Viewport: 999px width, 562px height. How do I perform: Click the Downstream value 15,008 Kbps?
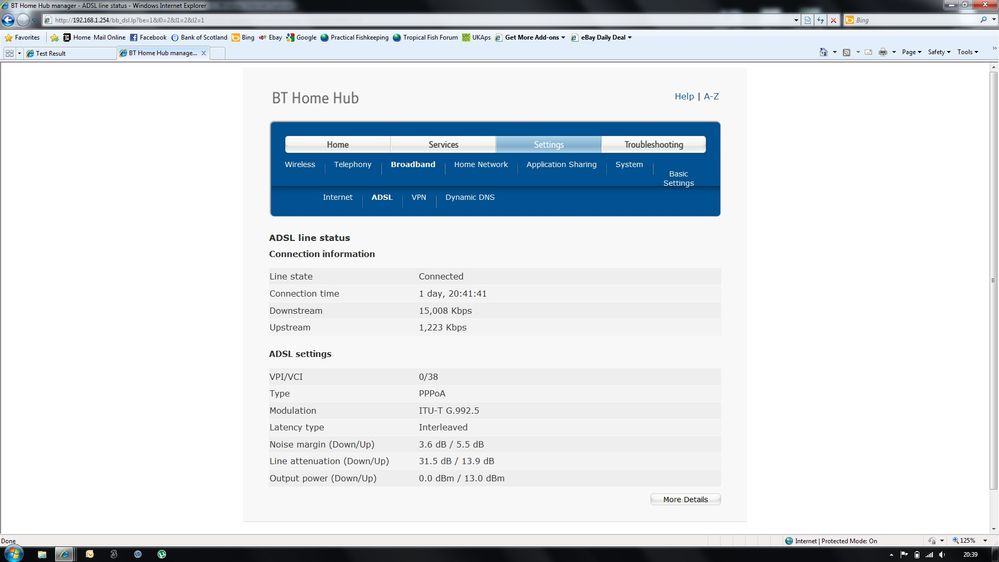(445, 311)
